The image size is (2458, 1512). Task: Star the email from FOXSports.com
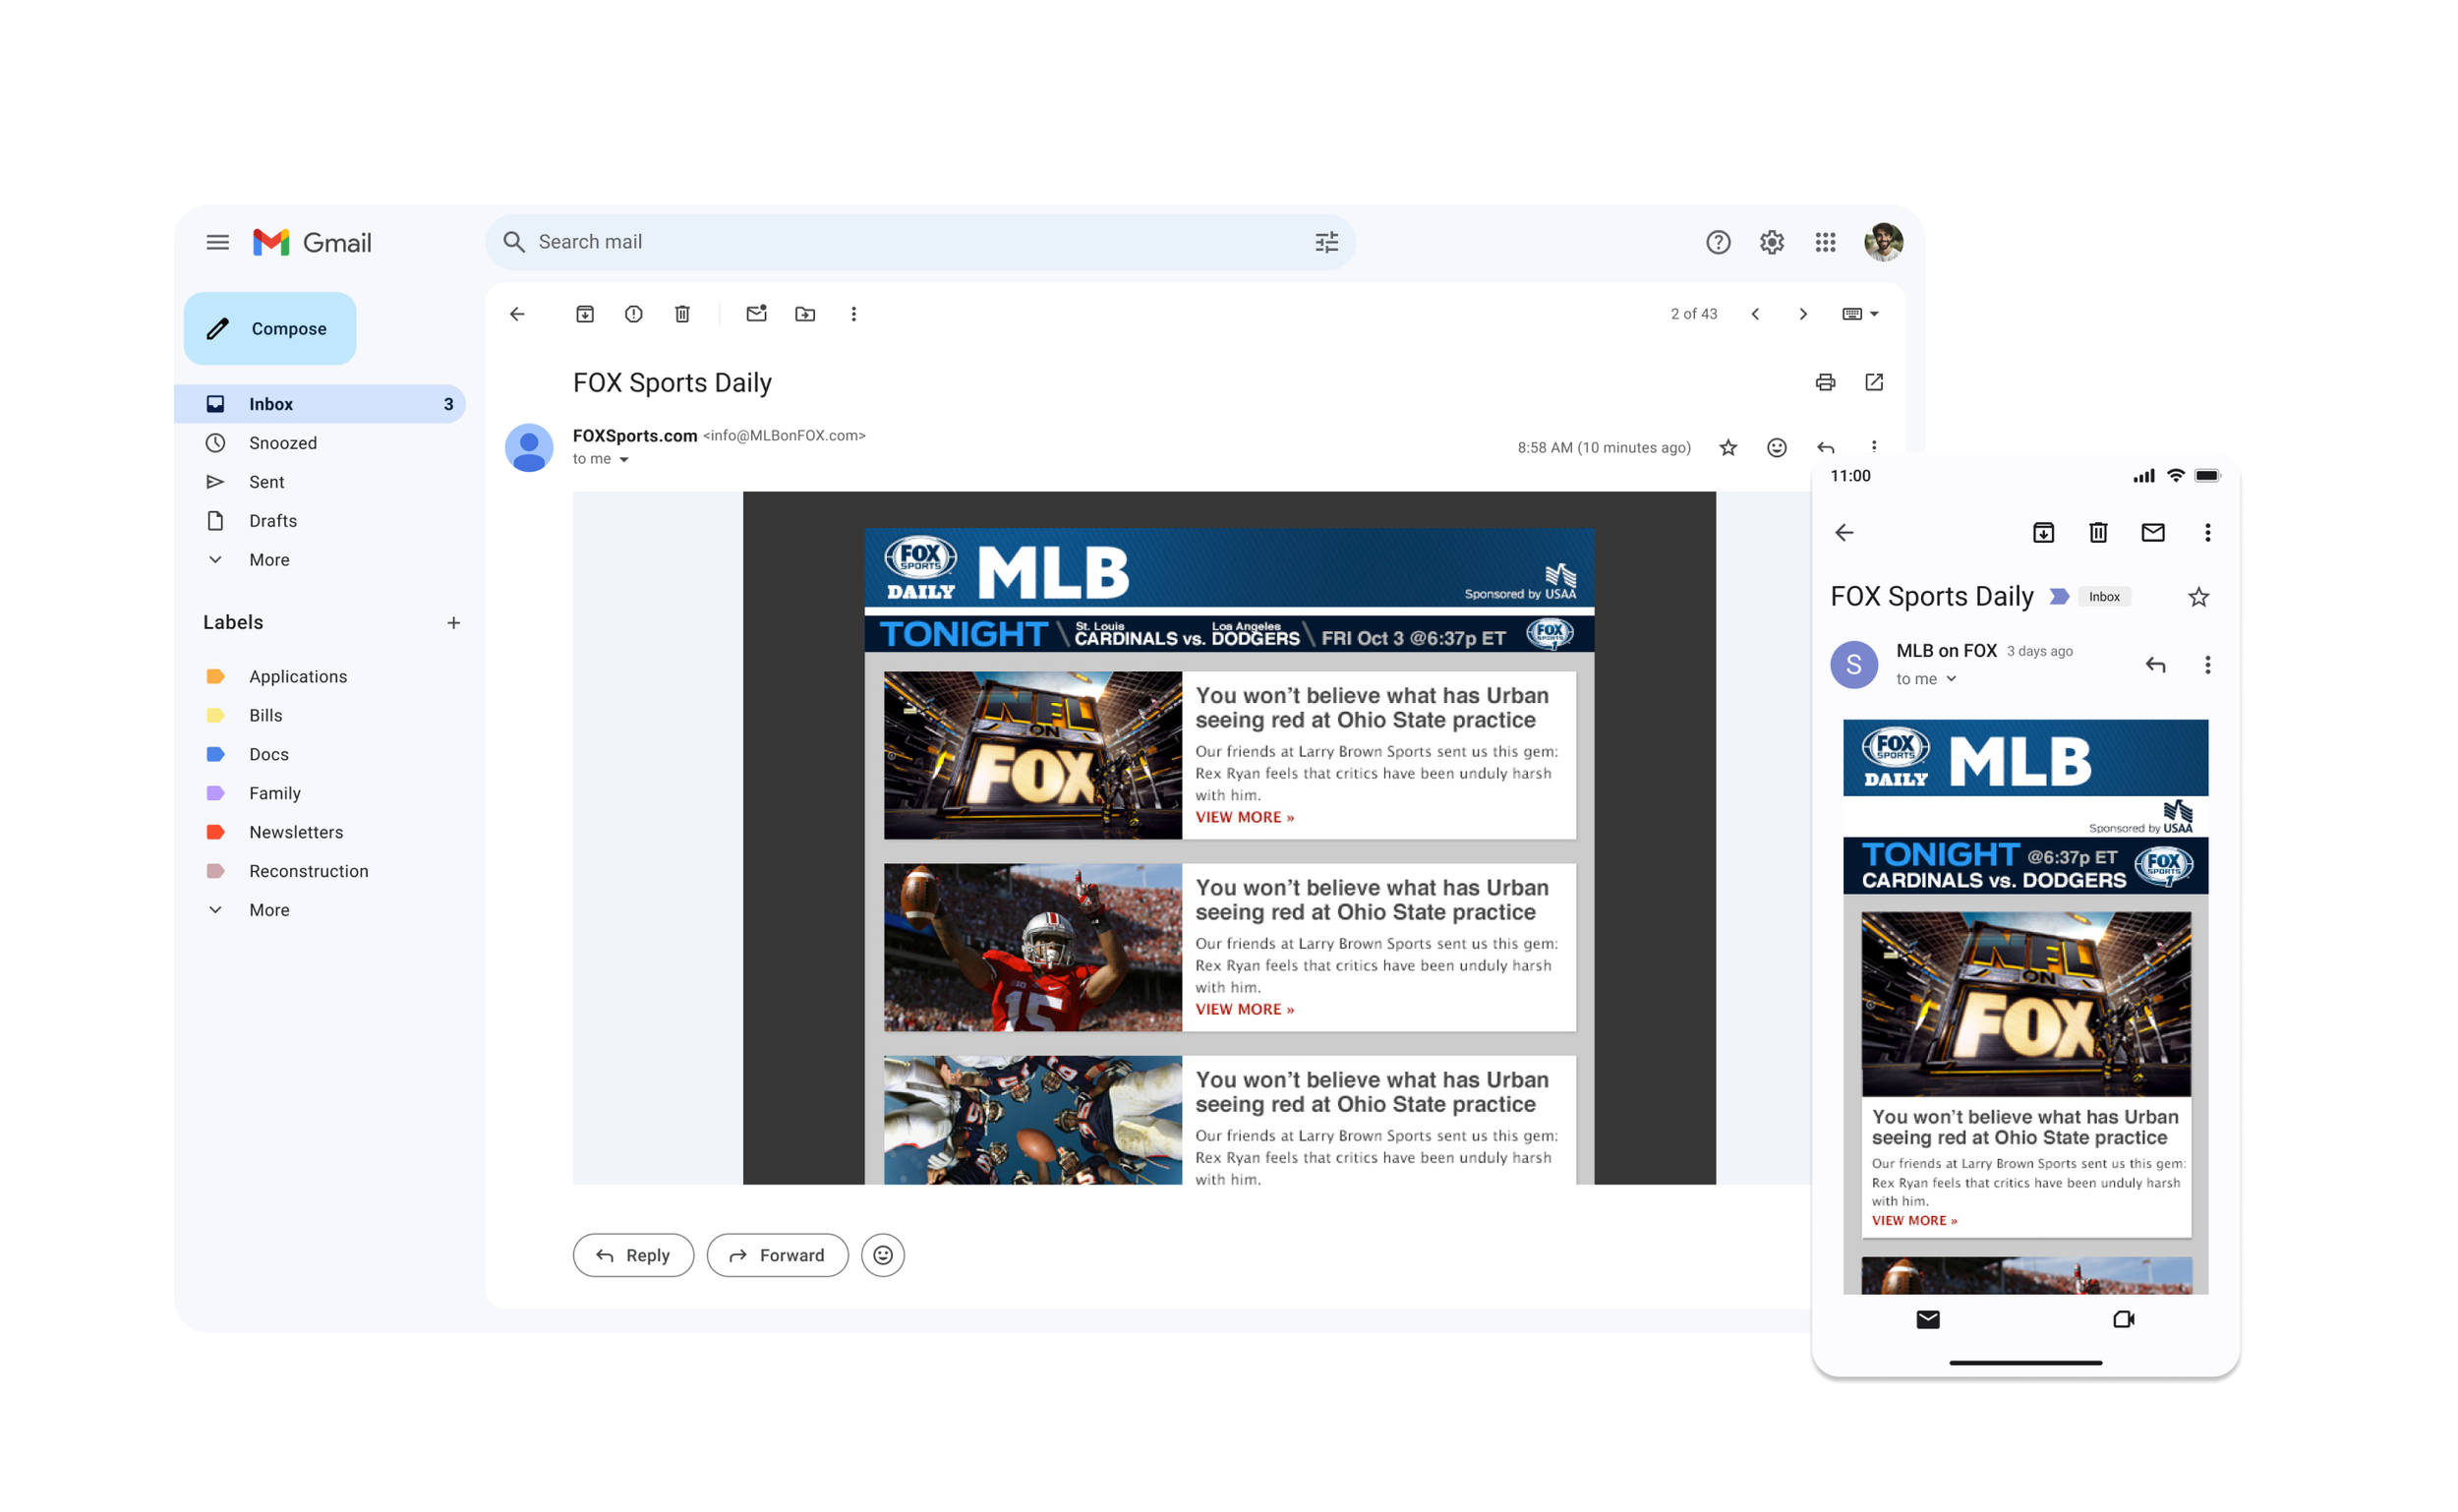pos(1728,447)
